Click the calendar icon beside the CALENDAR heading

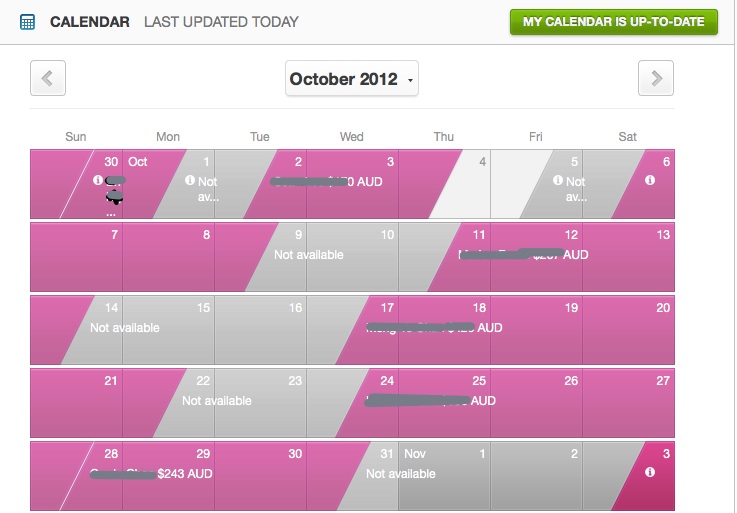point(27,22)
